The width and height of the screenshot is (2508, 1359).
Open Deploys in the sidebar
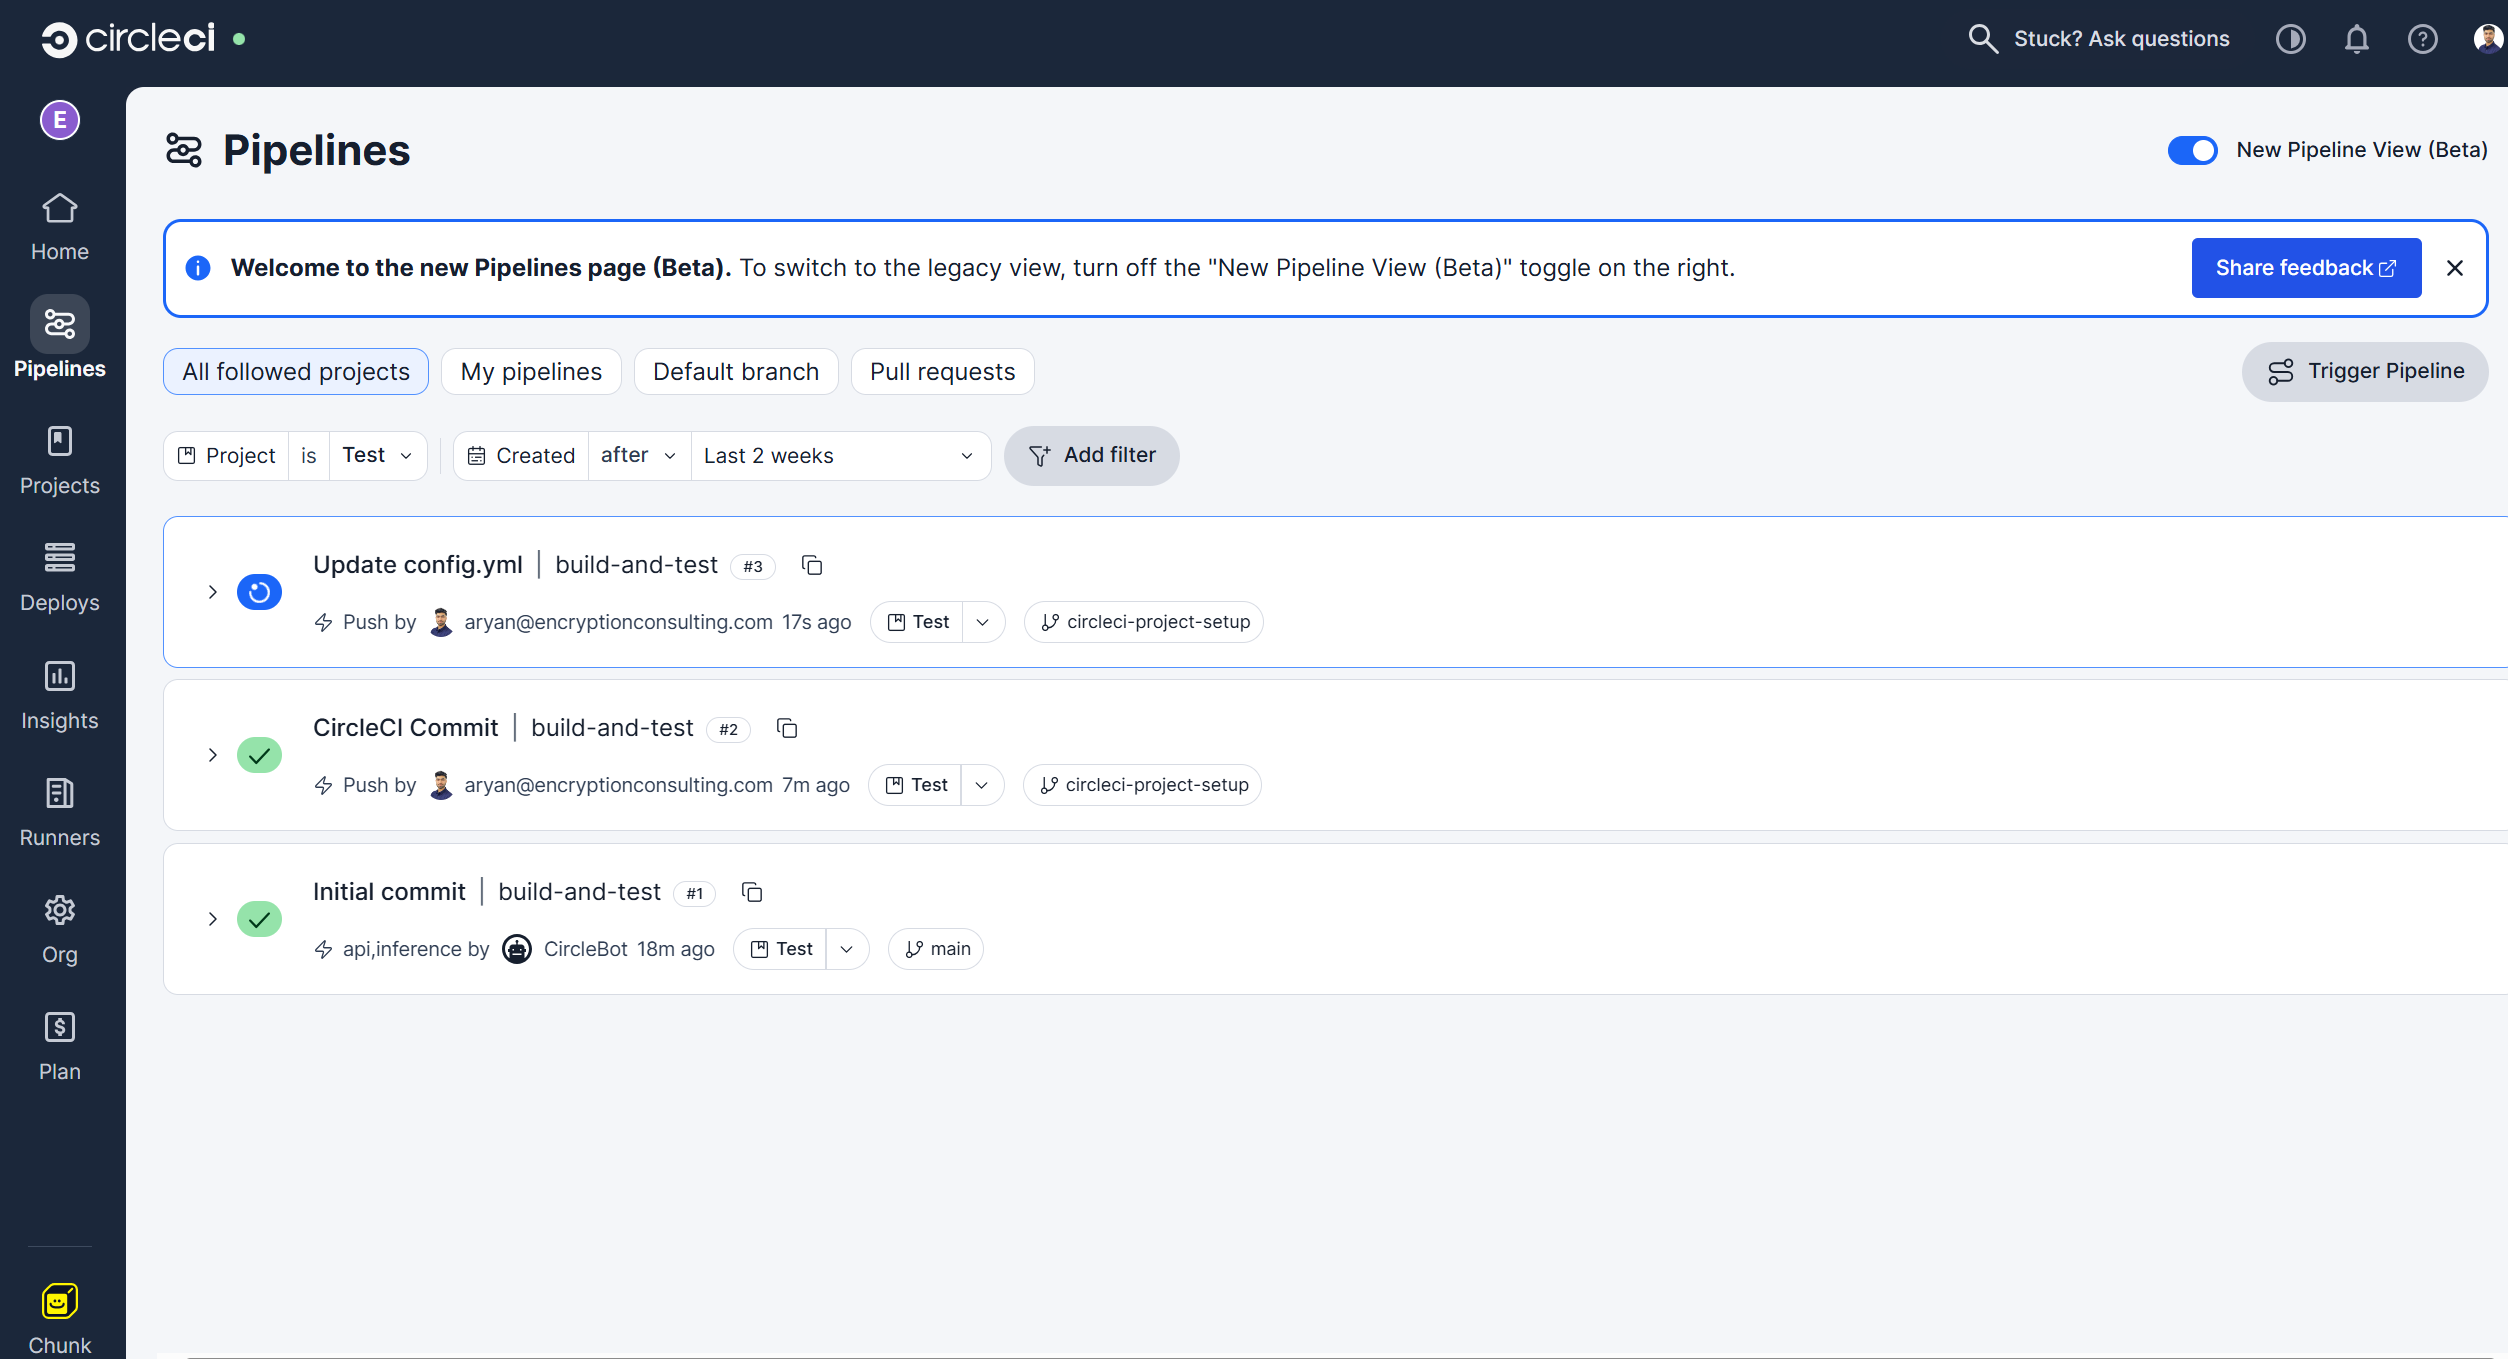click(x=60, y=578)
